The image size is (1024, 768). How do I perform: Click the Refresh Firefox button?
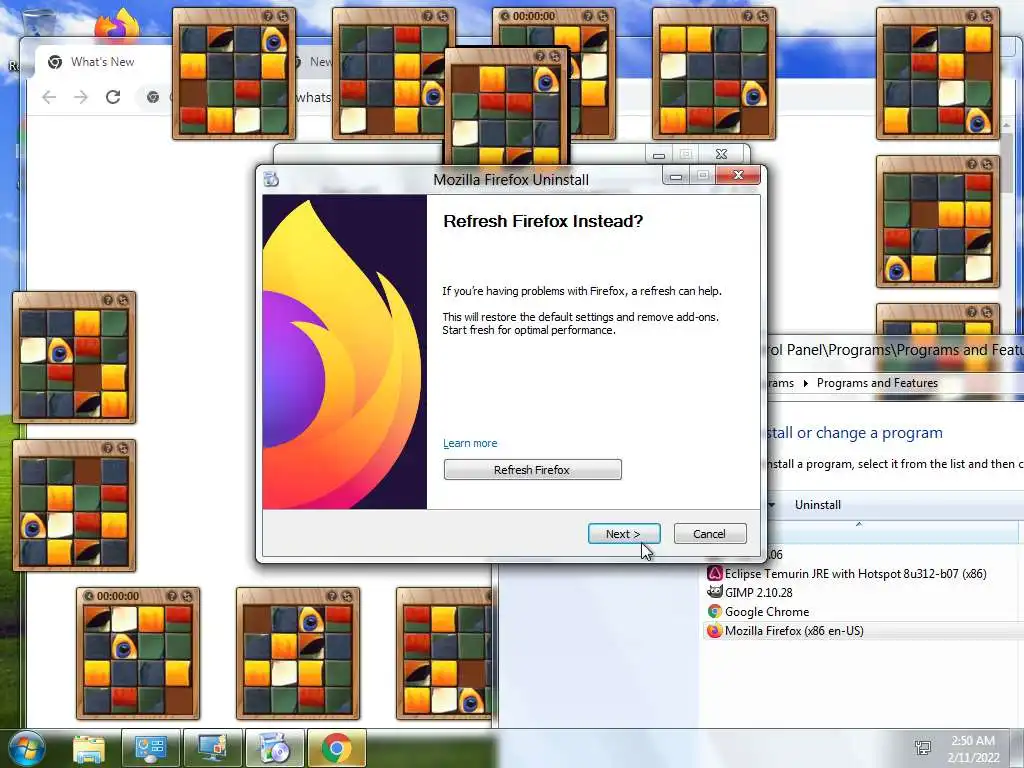(x=532, y=470)
